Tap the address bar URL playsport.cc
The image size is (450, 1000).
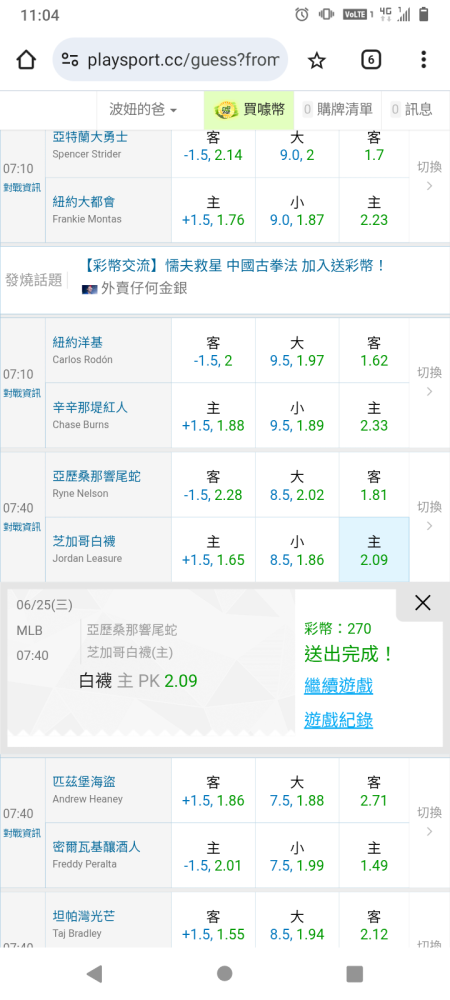pos(184,60)
